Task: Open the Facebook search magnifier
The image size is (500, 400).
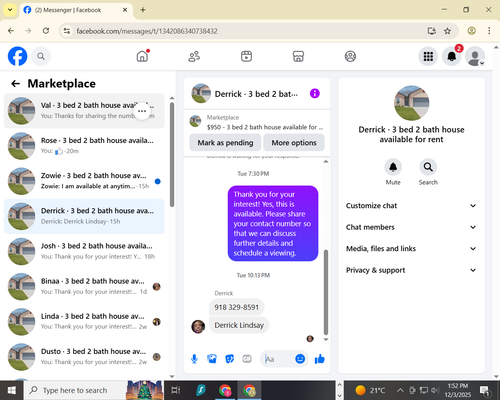Action: coord(41,56)
